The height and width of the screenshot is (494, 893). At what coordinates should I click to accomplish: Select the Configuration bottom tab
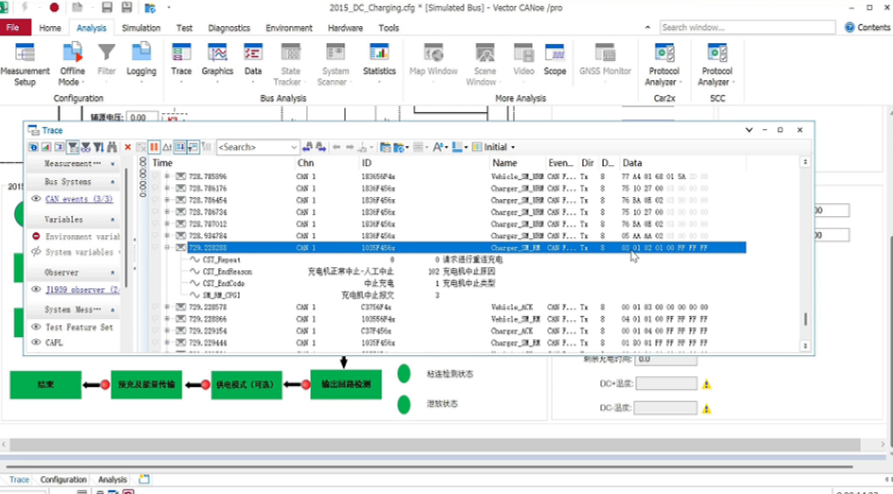[x=63, y=479]
